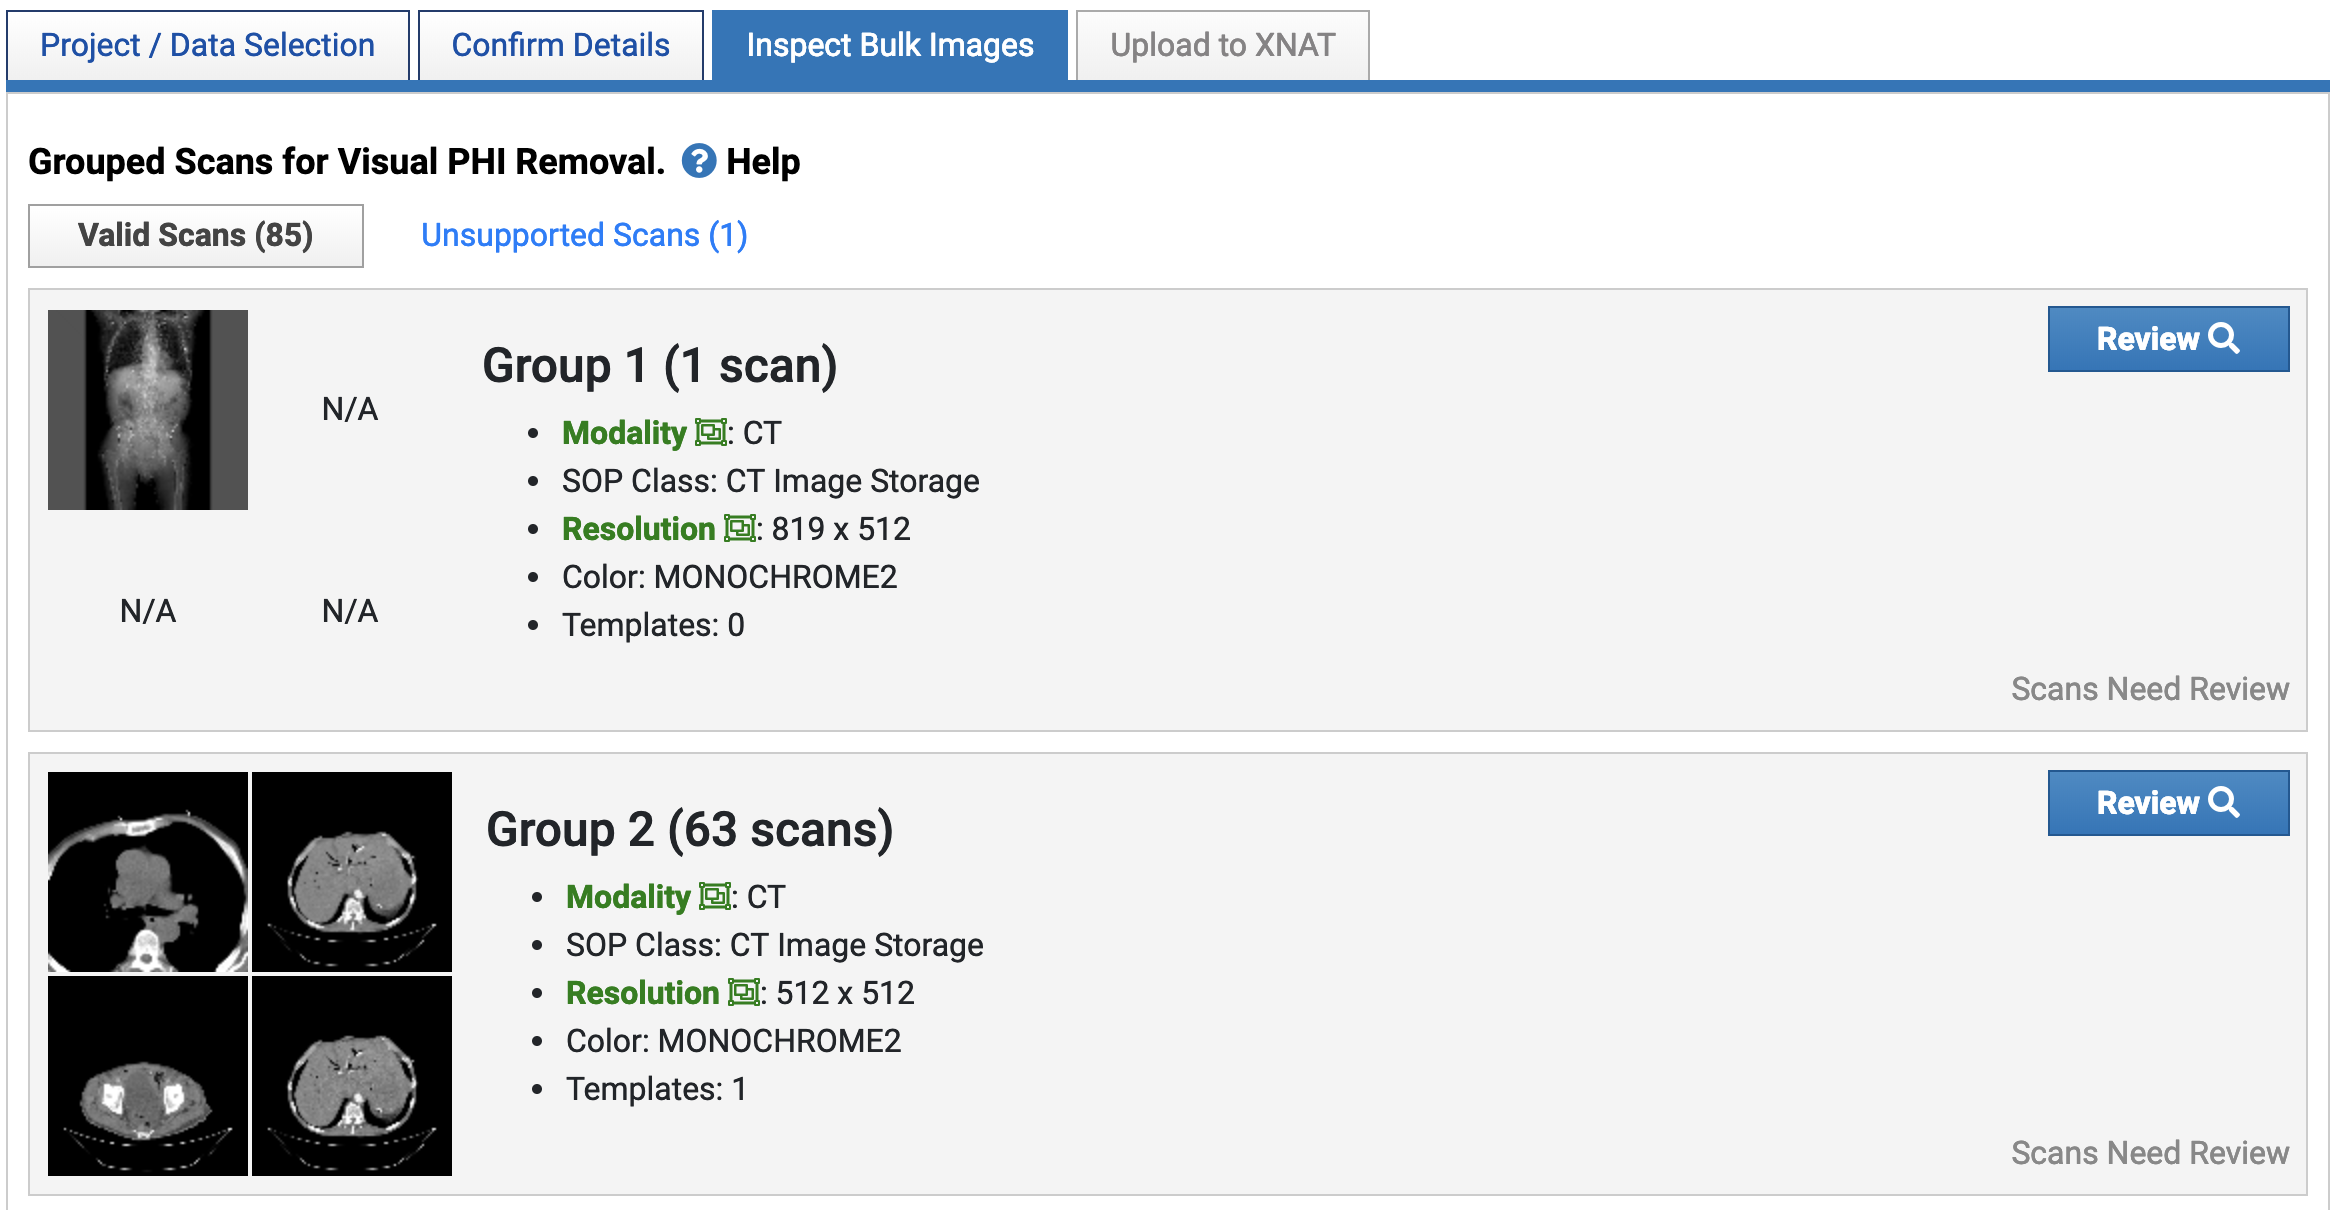Switch to the Confirm Details tab
This screenshot has width=2336, height=1210.
pyautogui.click(x=560, y=45)
